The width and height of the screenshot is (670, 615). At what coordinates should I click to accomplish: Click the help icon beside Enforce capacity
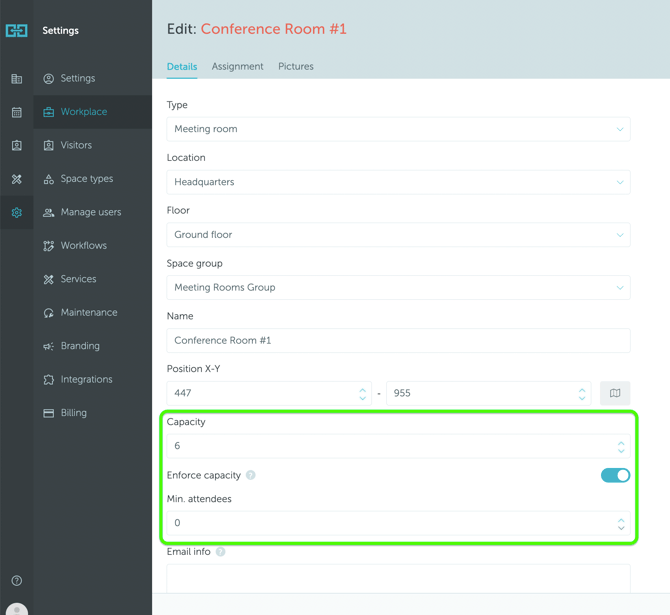tap(251, 475)
